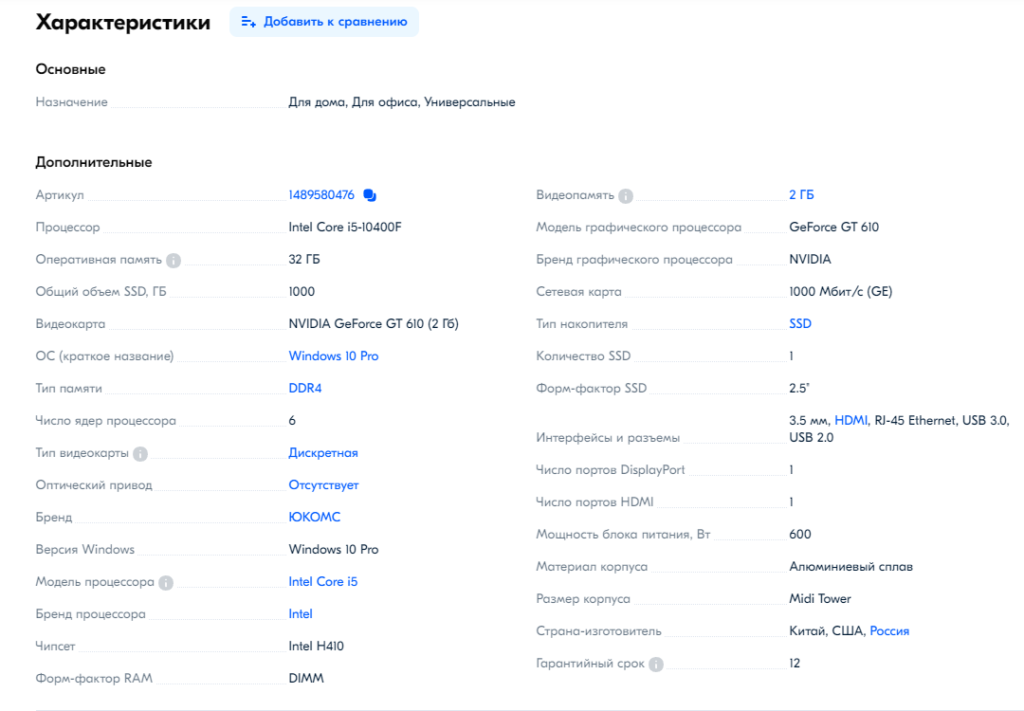The height and width of the screenshot is (711, 1024).
Task: Open the article number 1489580476 link
Action: point(321,195)
